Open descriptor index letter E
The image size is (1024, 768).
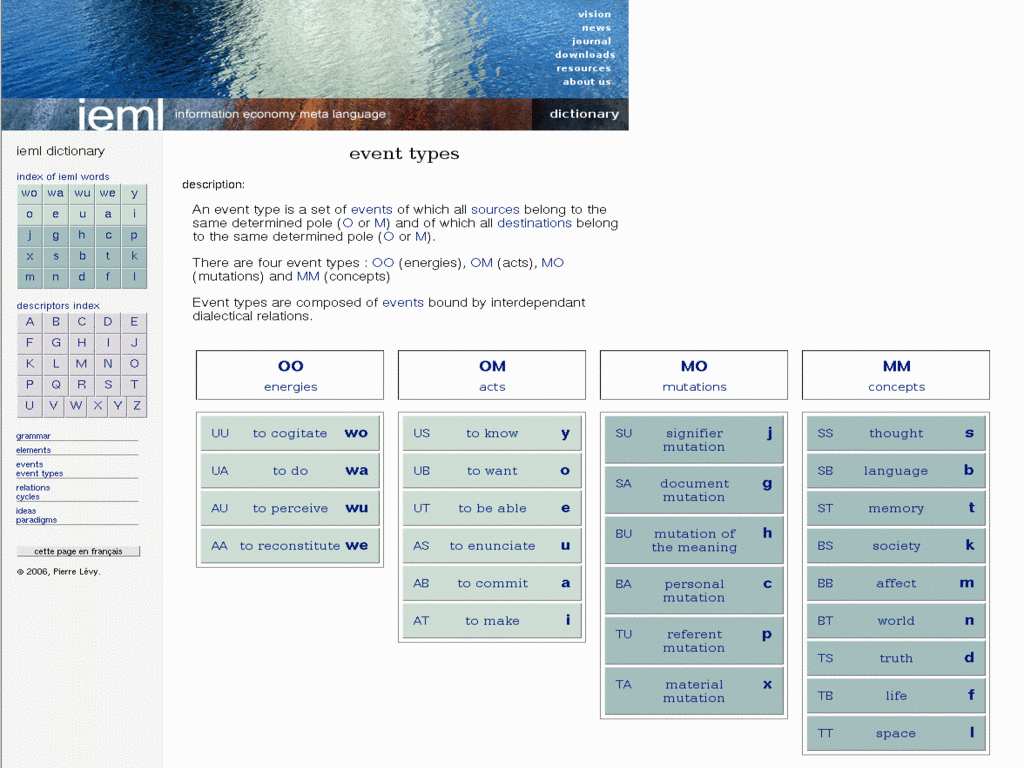coord(134,322)
